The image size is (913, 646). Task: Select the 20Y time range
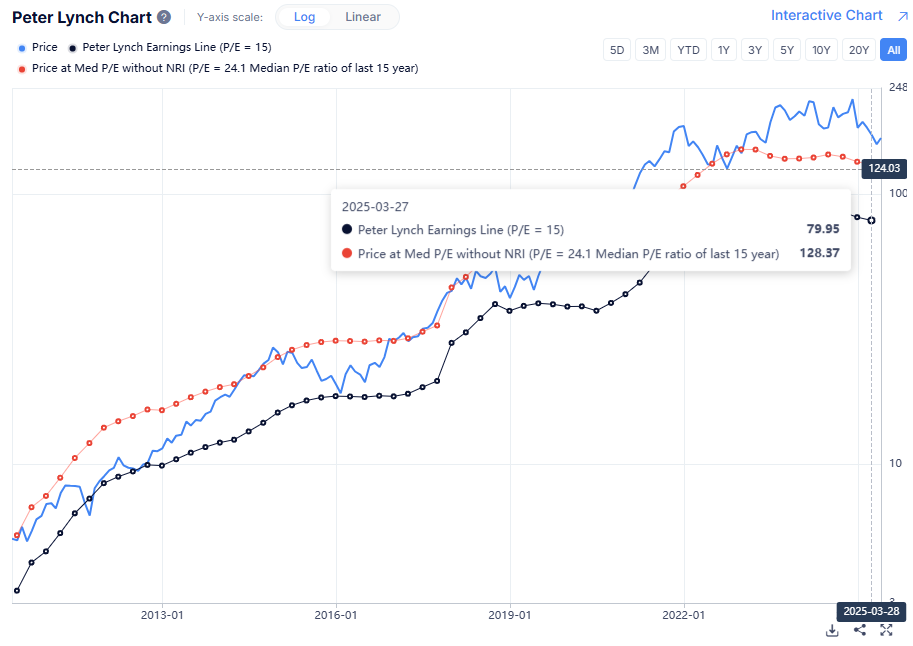point(858,50)
